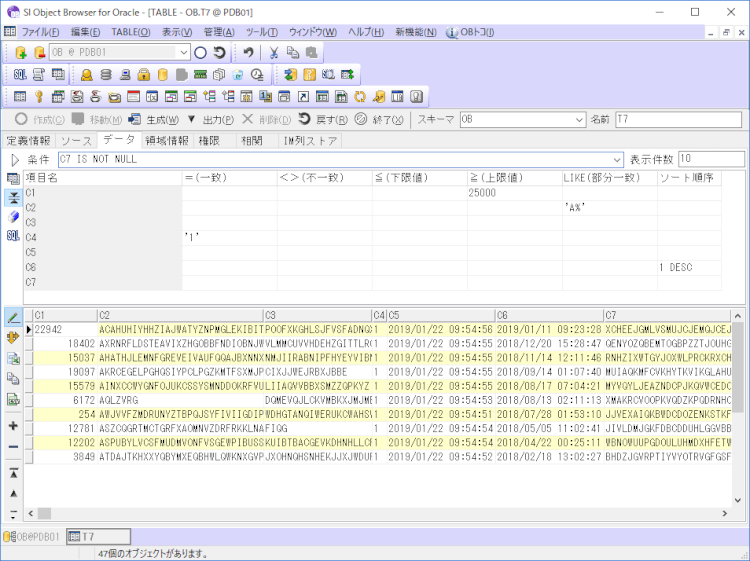The image size is (750, 561).
Task: Click the move-up triangle icon beside grid
Action: click(13, 493)
